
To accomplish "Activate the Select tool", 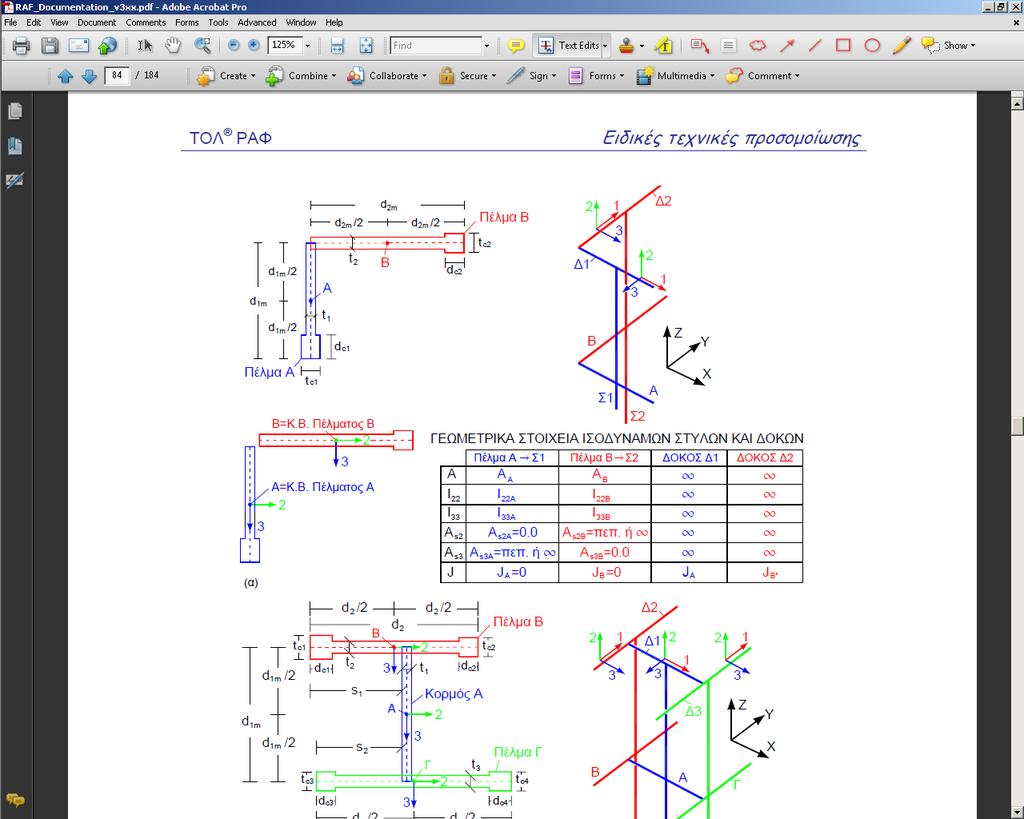I will [145, 46].
